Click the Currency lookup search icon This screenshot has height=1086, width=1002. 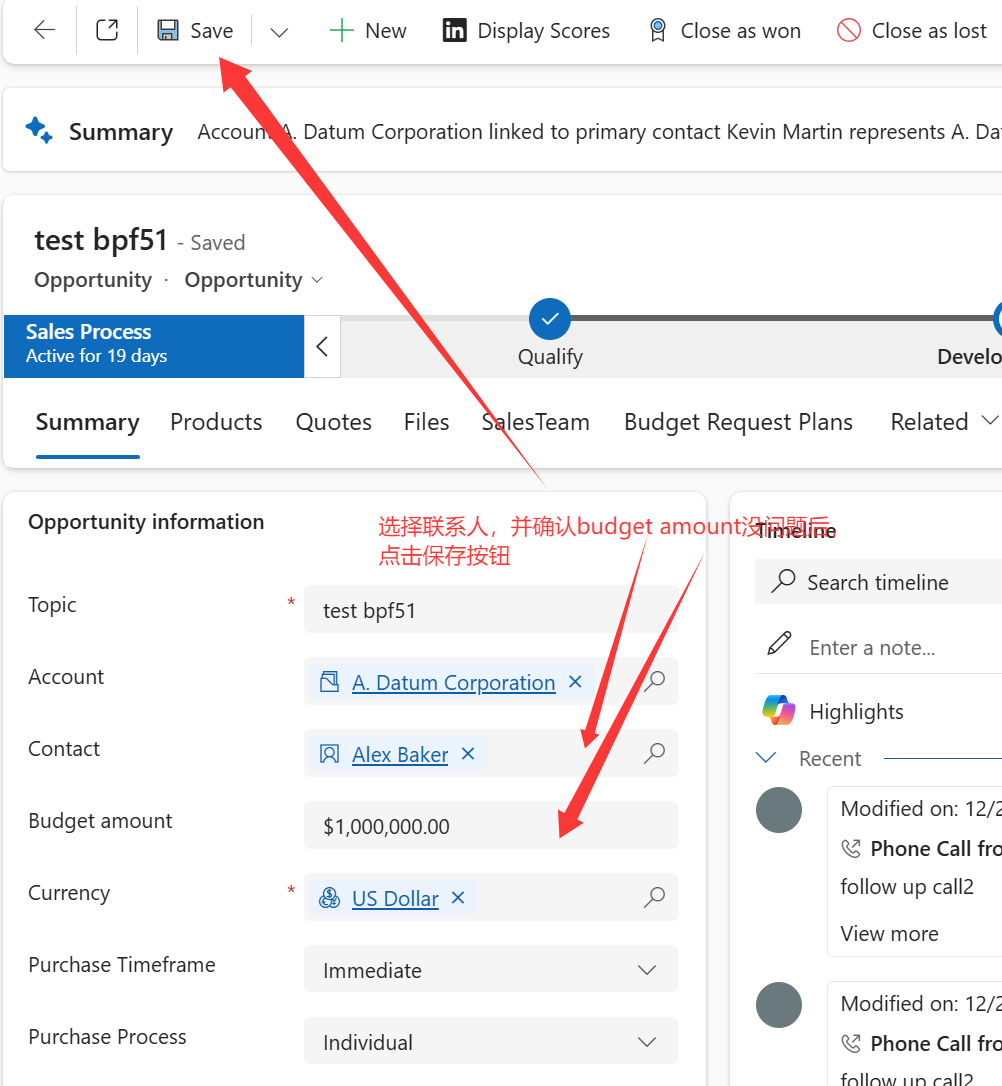tap(654, 898)
